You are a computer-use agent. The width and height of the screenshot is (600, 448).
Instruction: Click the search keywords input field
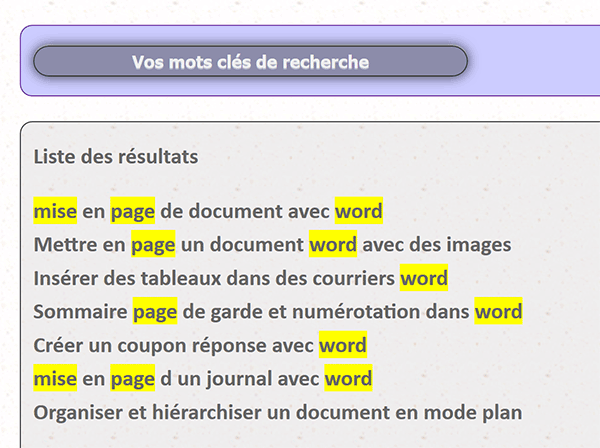coord(251,62)
